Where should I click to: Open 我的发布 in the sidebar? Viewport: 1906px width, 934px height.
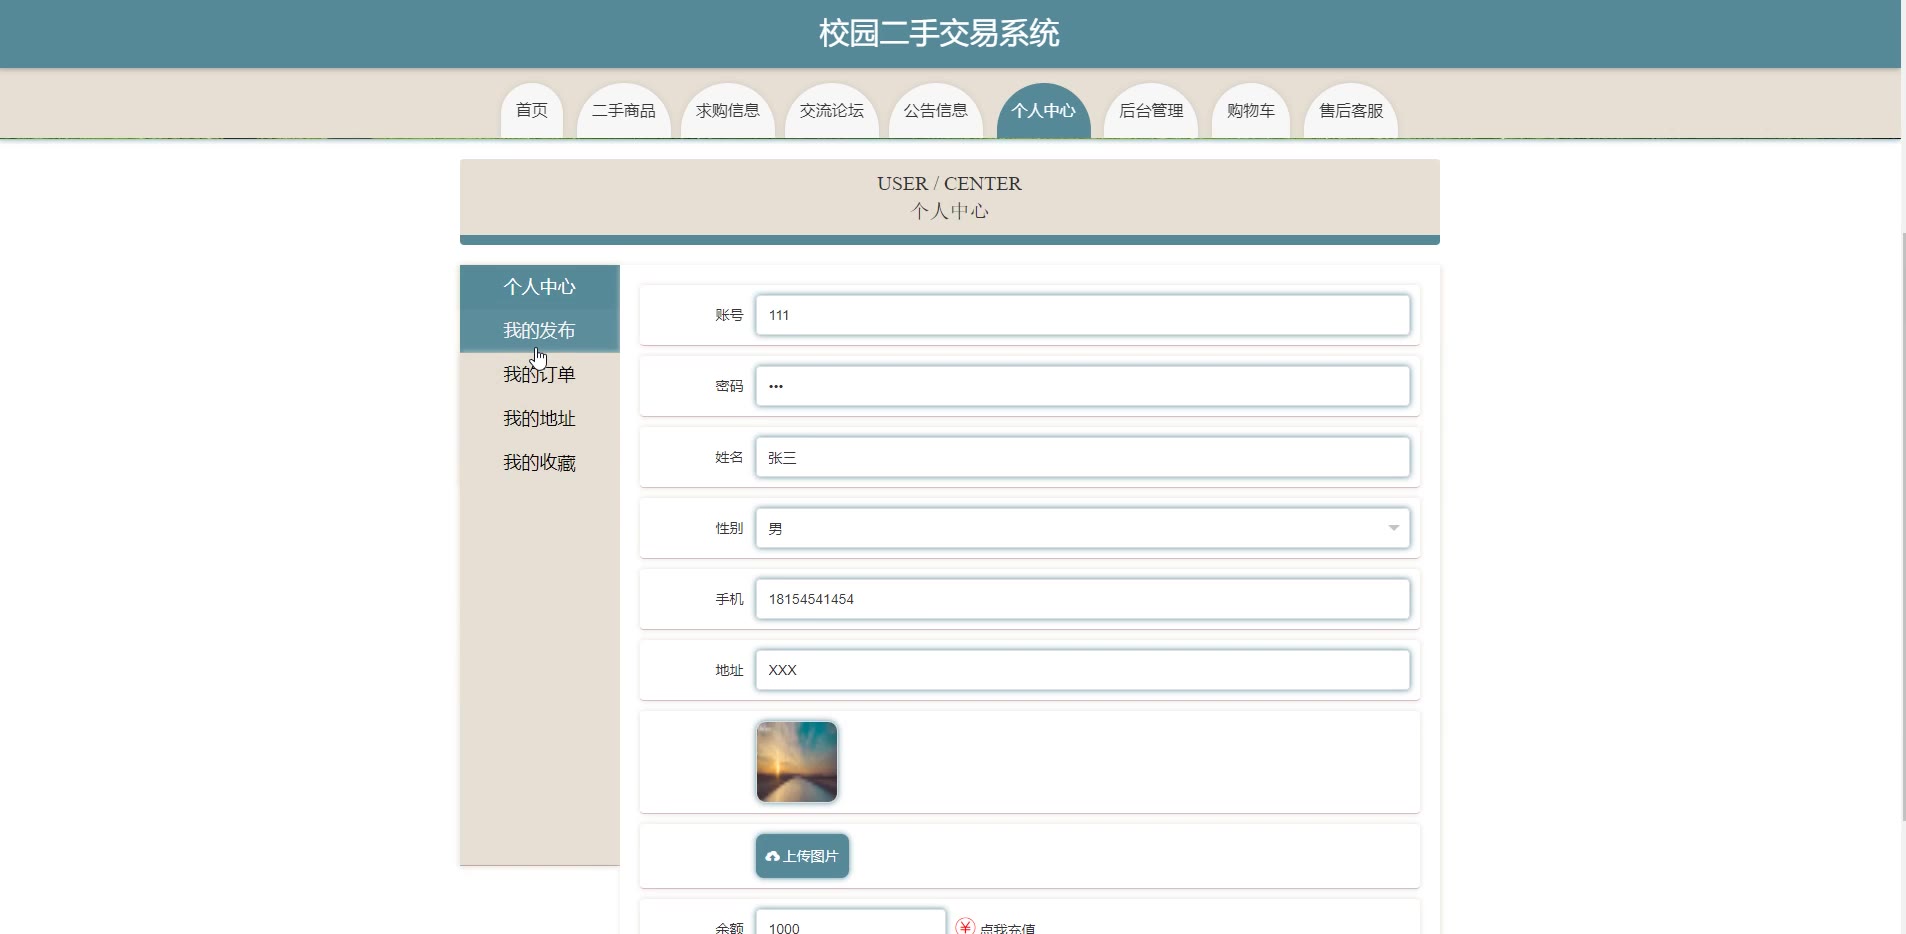(x=540, y=331)
